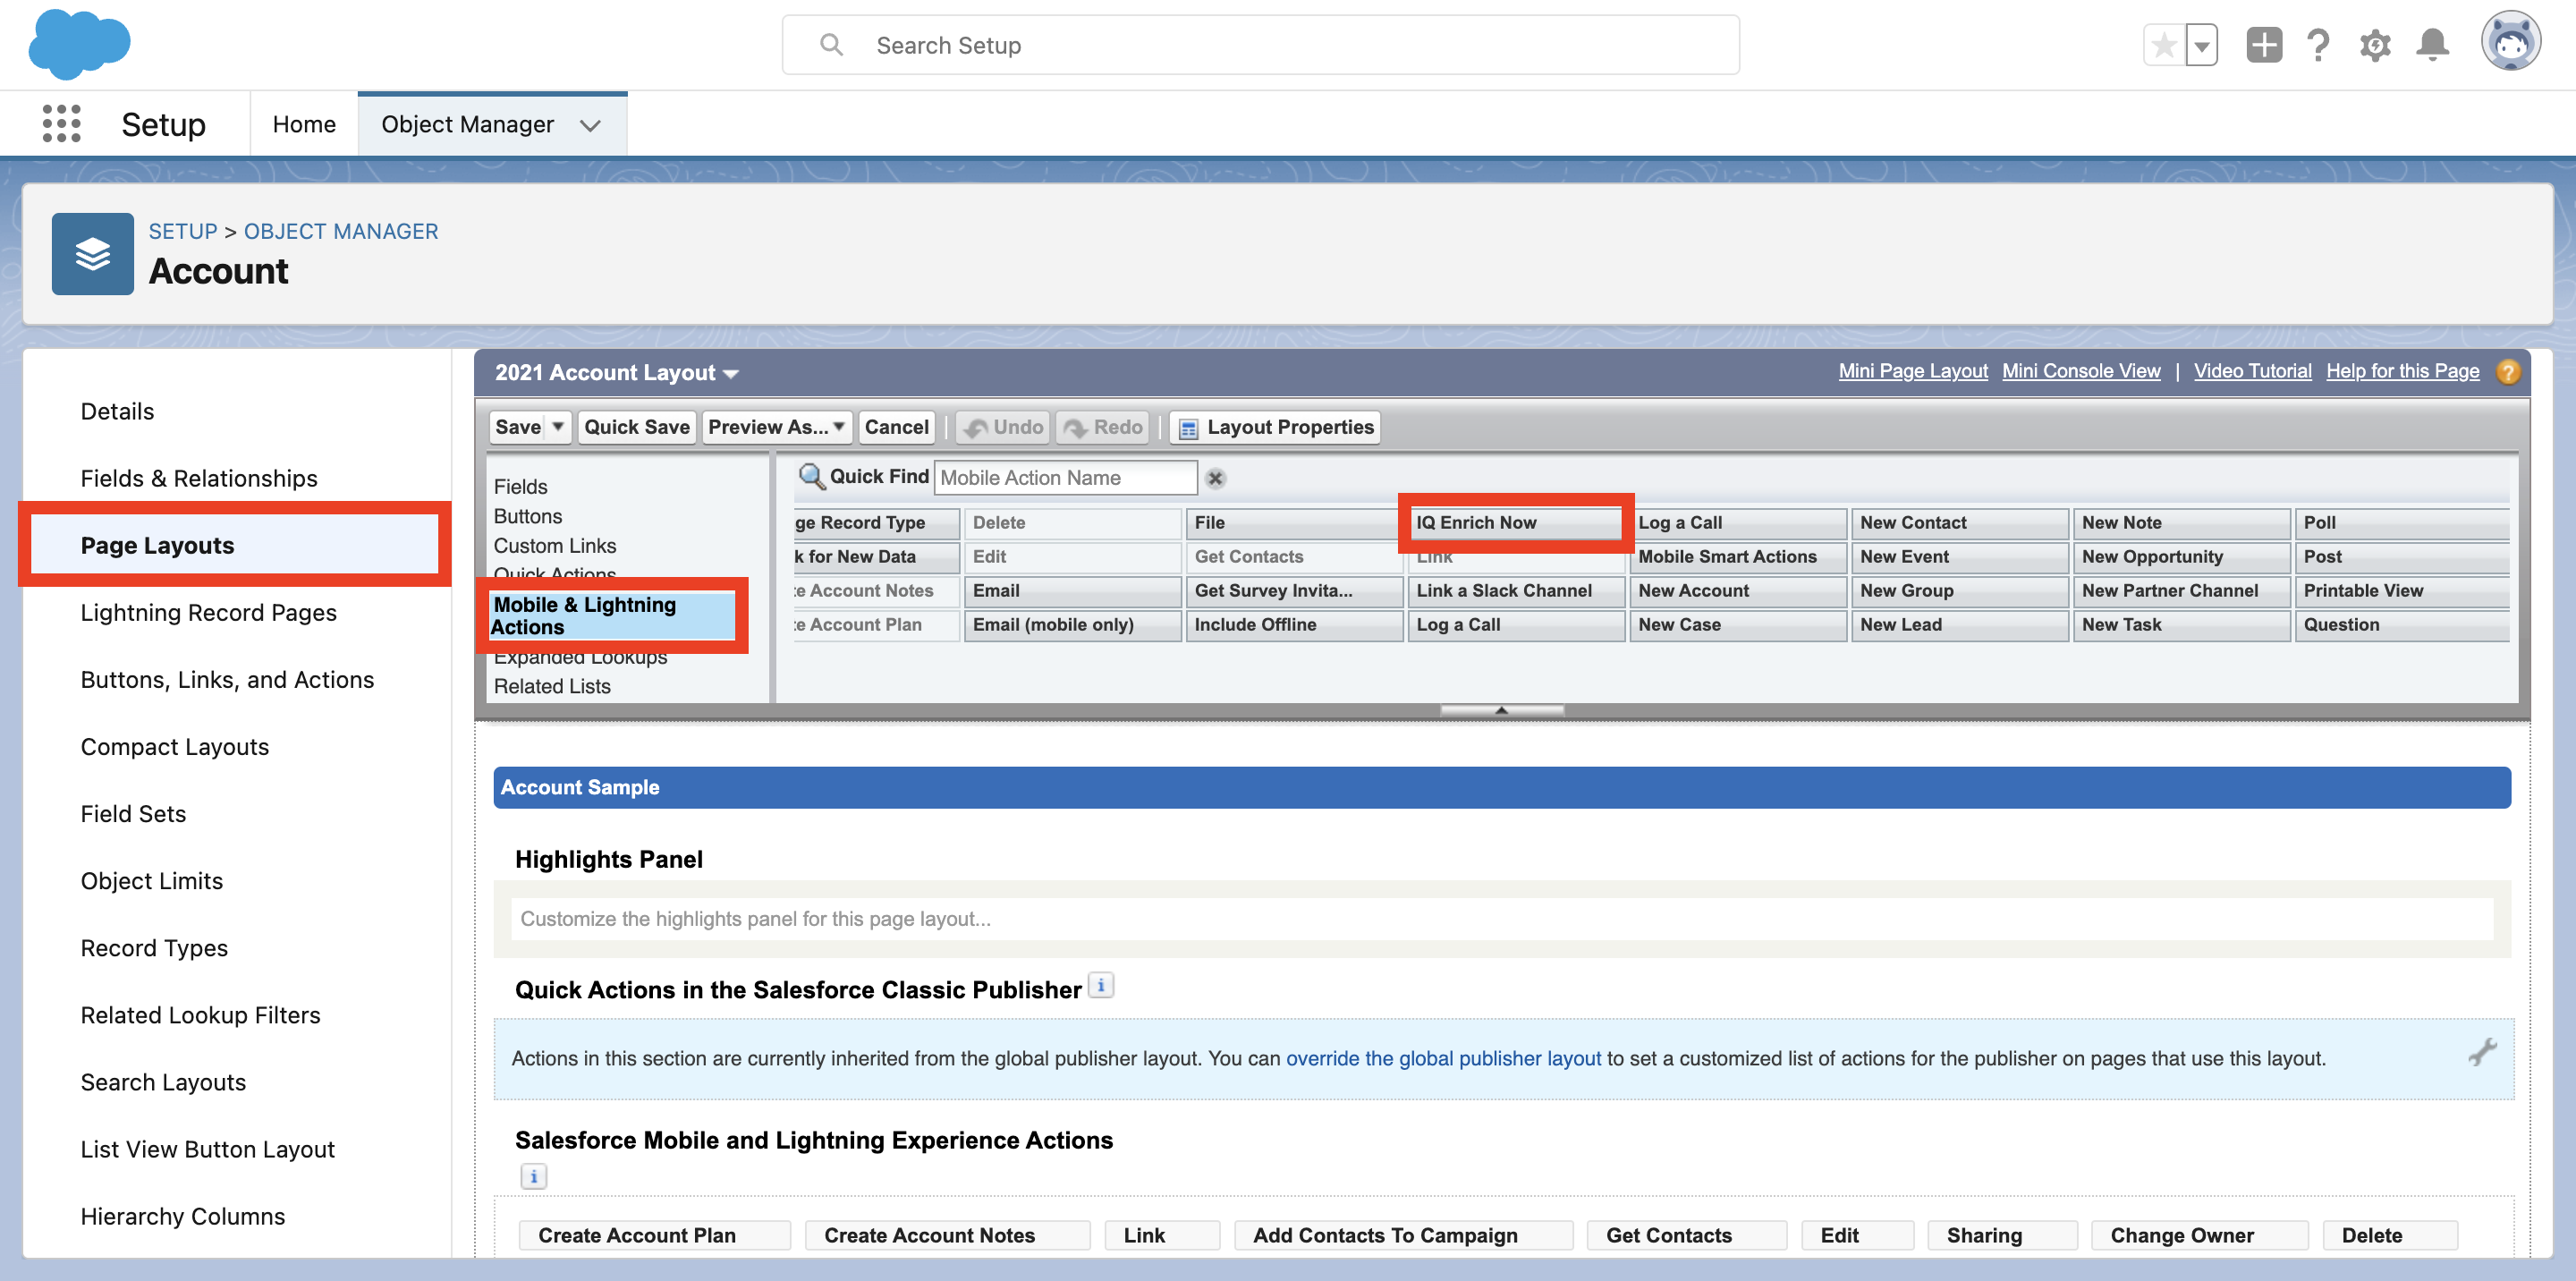Open the Video Tutorial link
Viewport: 2576px width, 1281px height.
click(x=2252, y=371)
